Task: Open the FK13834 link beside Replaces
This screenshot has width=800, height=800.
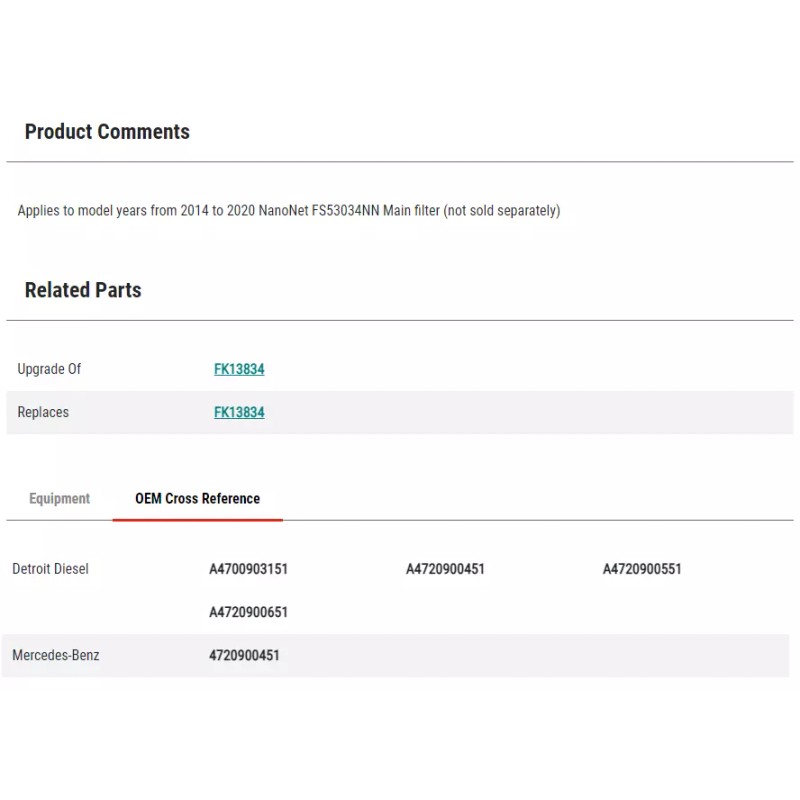Action: (x=239, y=412)
